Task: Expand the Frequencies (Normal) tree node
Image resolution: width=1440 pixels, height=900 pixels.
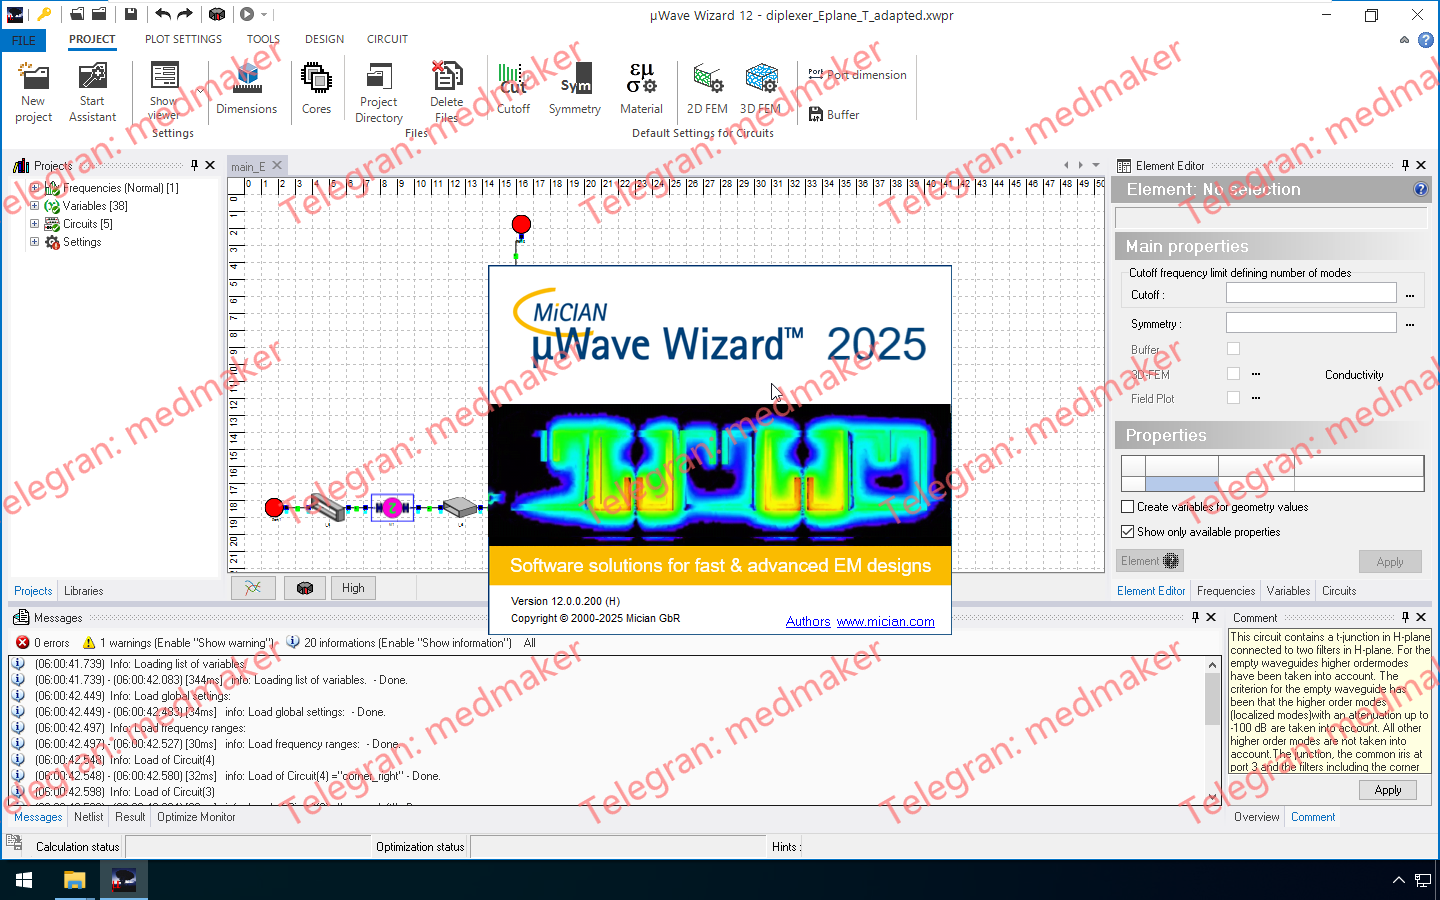Action: pos(34,188)
